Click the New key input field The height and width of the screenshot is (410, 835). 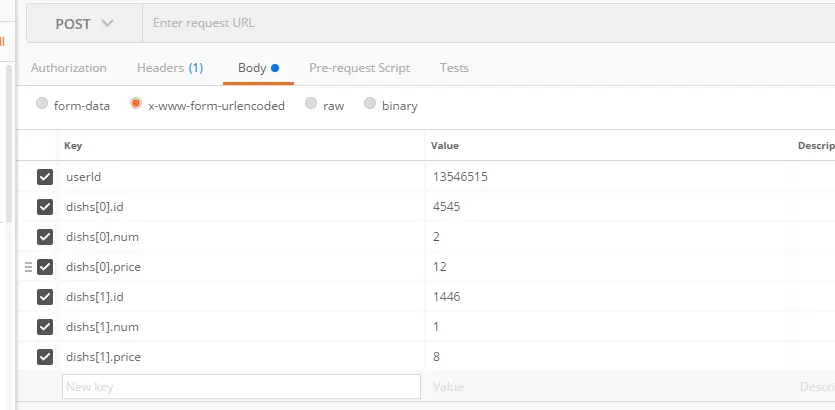(241, 387)
